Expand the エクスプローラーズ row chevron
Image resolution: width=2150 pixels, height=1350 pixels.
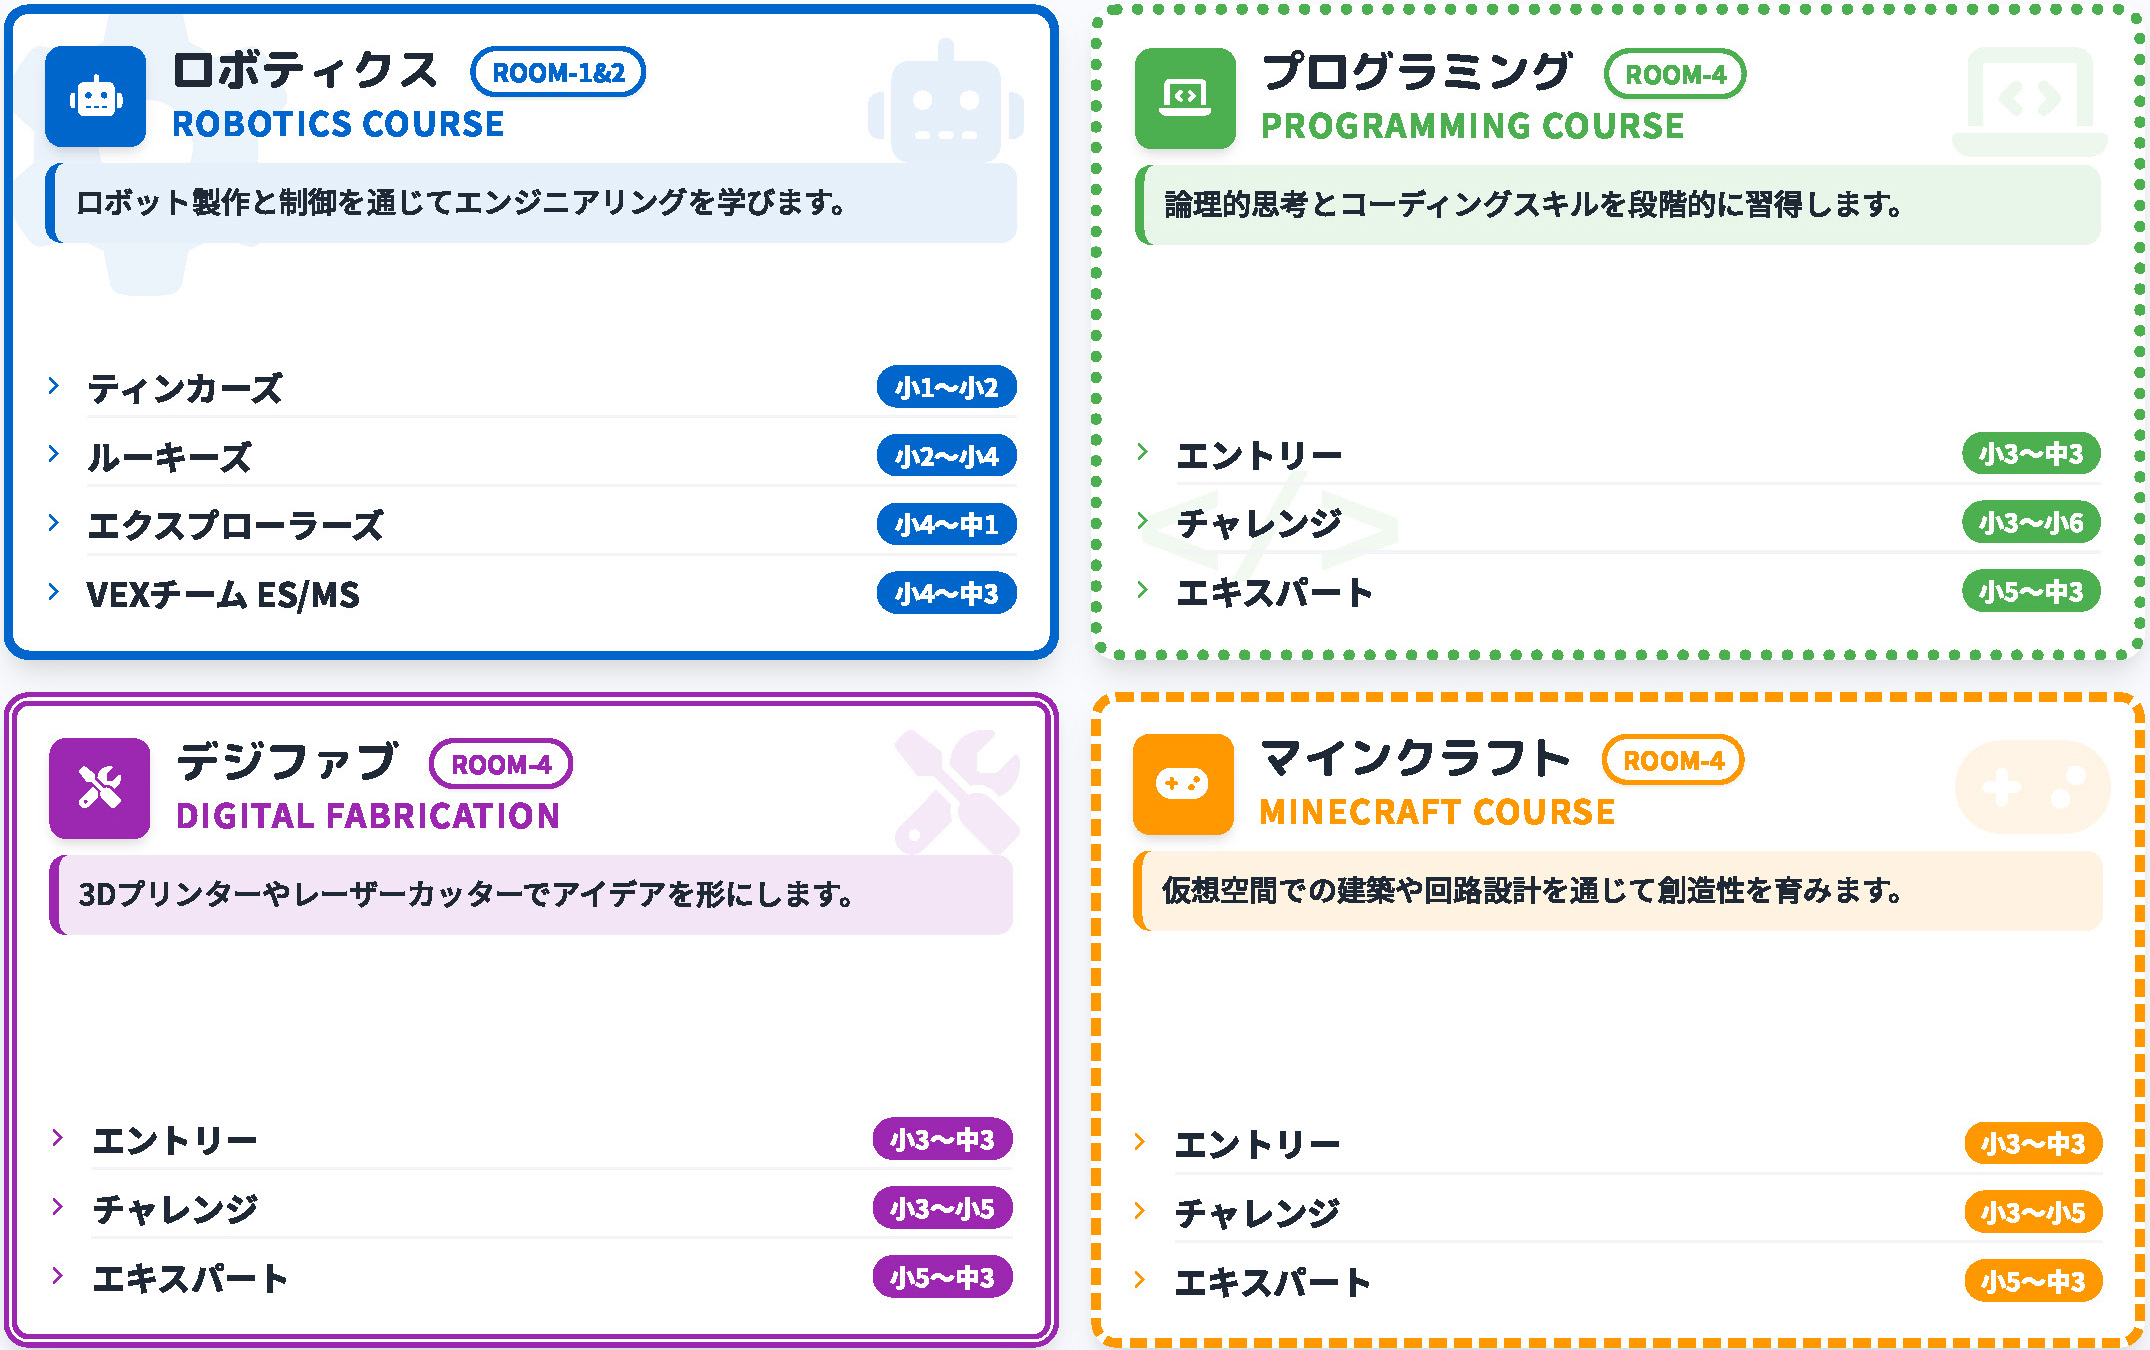click(x=54, y=523)
